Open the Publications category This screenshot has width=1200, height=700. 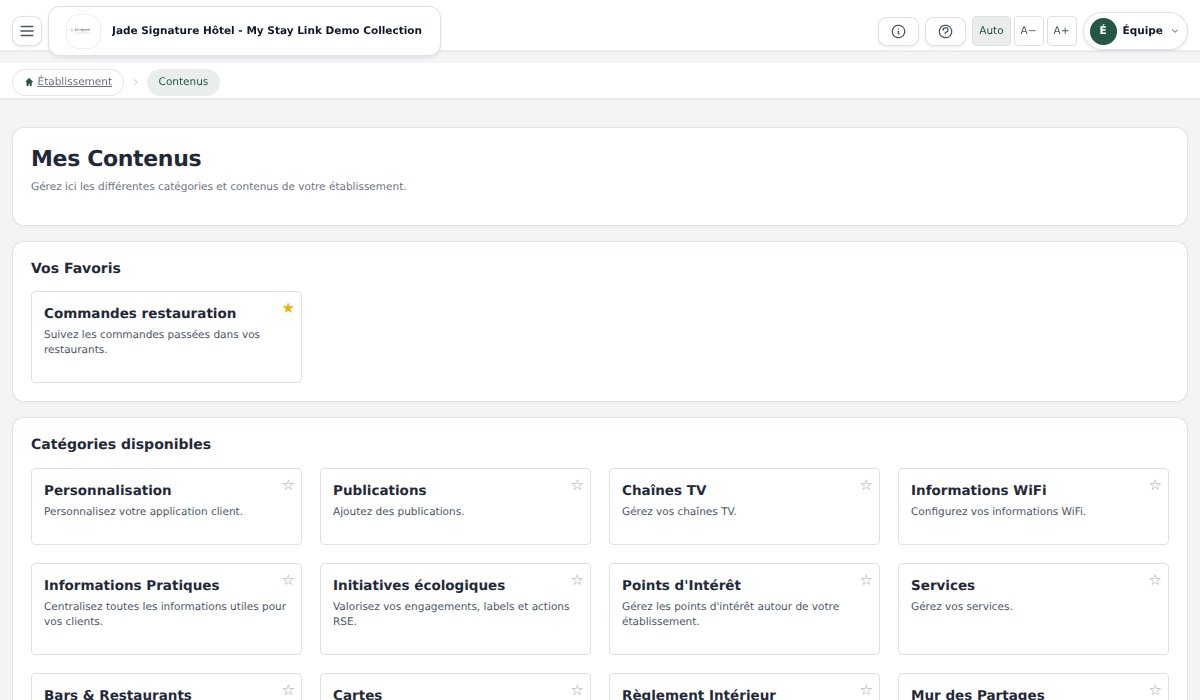[455, 507]
